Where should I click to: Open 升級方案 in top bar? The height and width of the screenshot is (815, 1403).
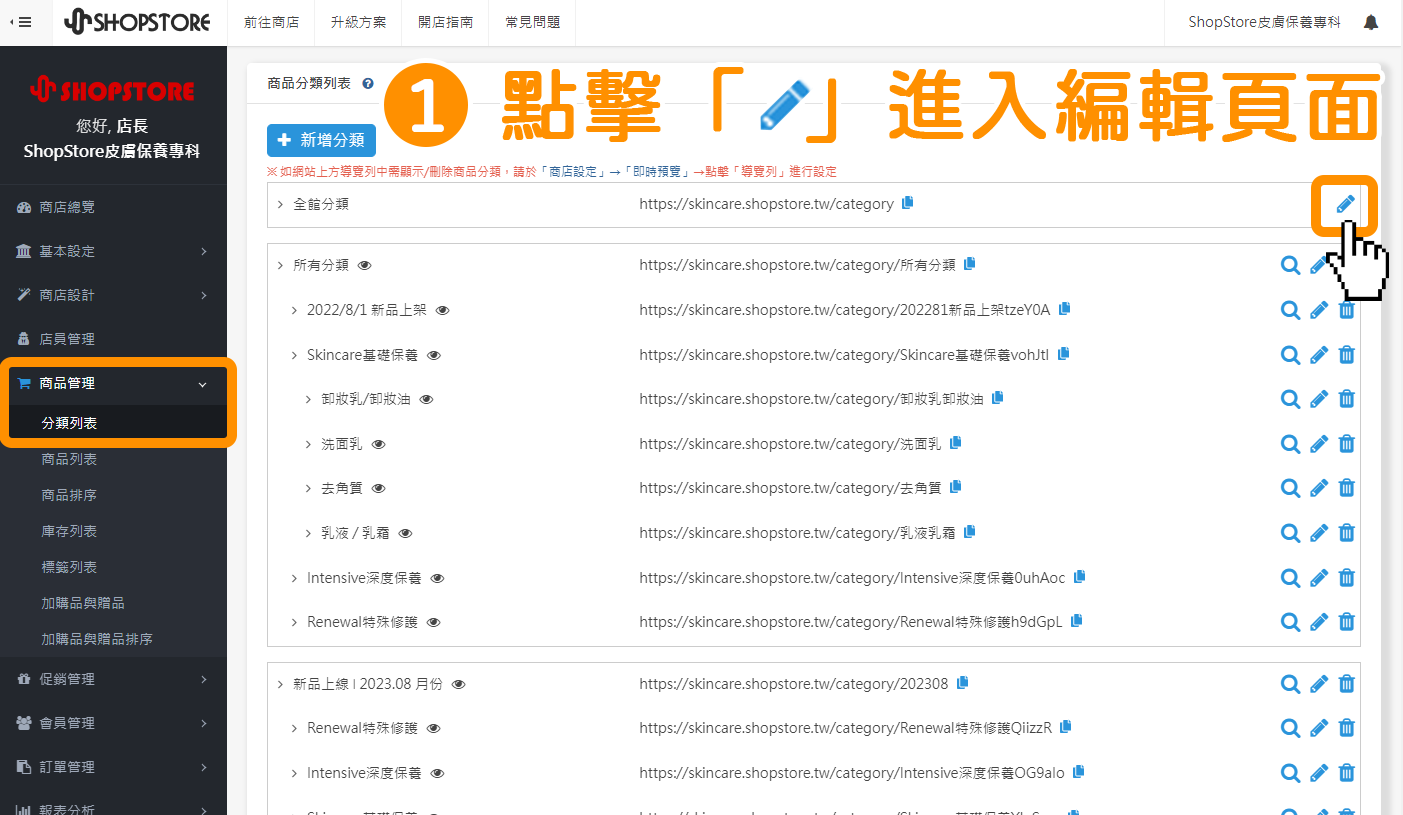[358, 22]
